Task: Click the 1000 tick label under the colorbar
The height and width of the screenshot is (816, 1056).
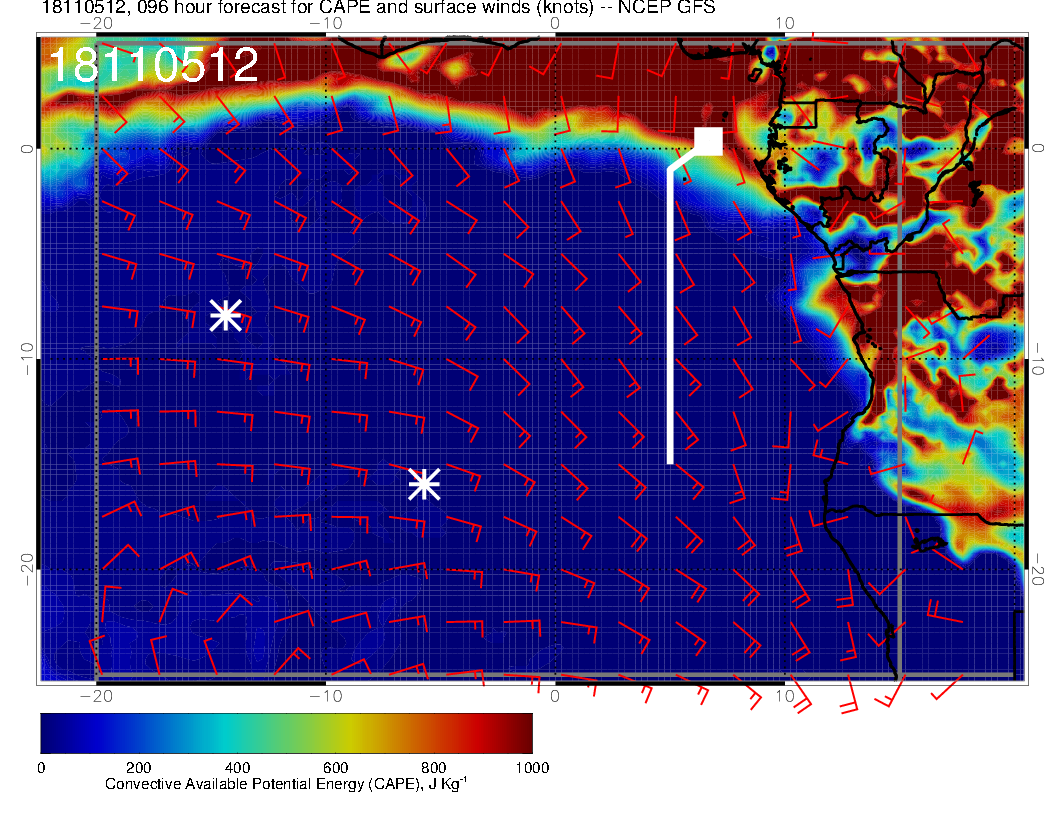Action: pos(531,768)
